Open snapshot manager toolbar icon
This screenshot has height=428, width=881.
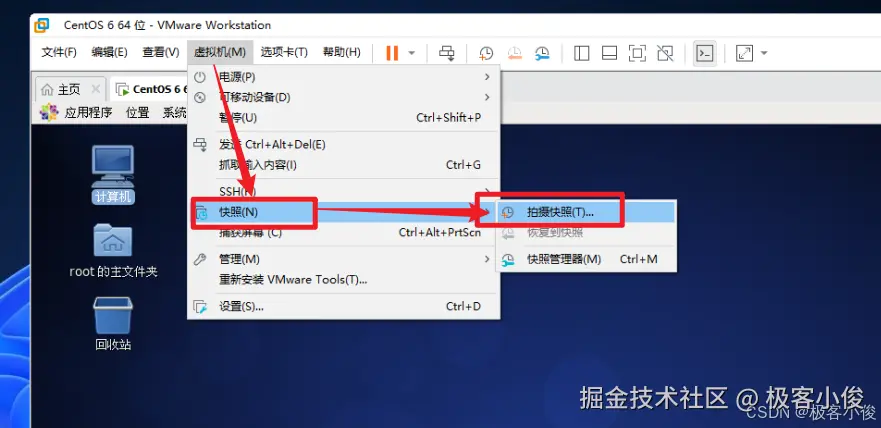coord(542,53)
